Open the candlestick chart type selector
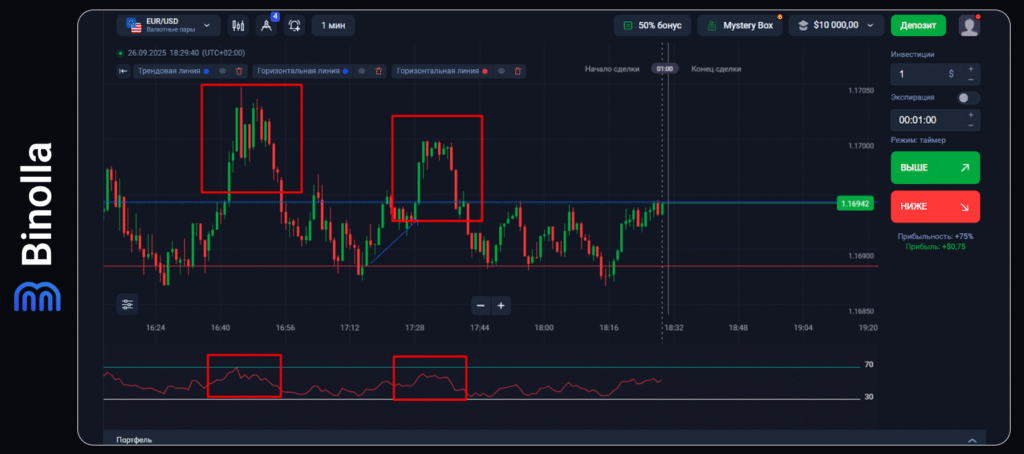Image resolution: width=1024 pixels, height=454 pixels. (x=238, y=25)
